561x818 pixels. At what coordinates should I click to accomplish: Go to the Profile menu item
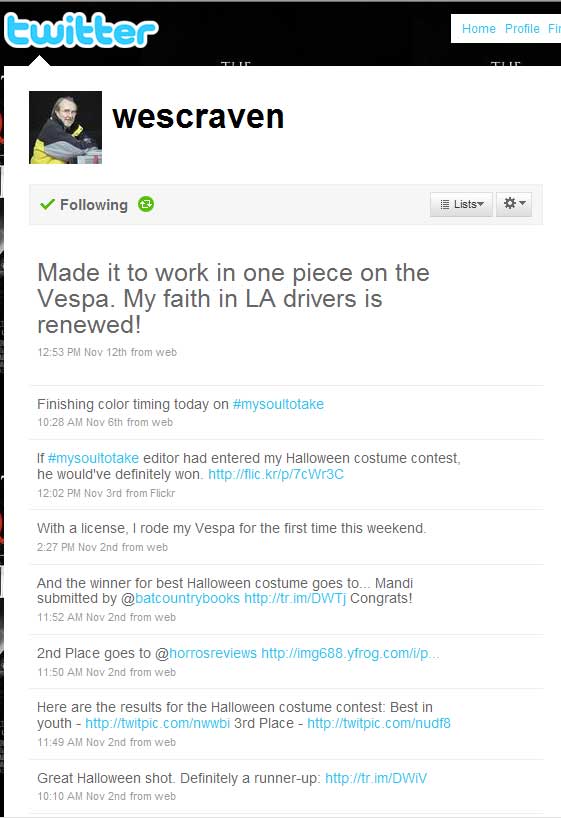coord(522,29)
